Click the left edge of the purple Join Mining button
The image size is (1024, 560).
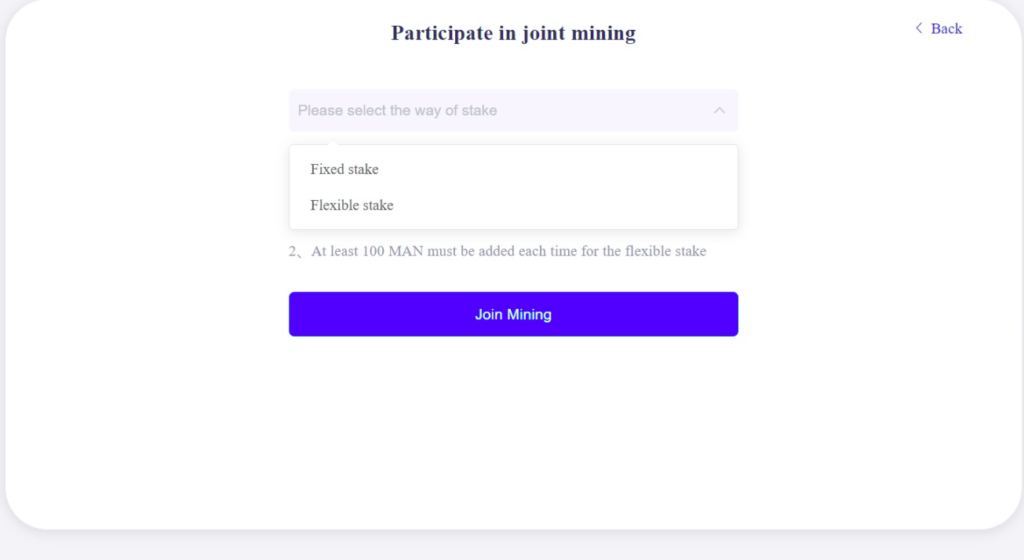click(297, 314)
